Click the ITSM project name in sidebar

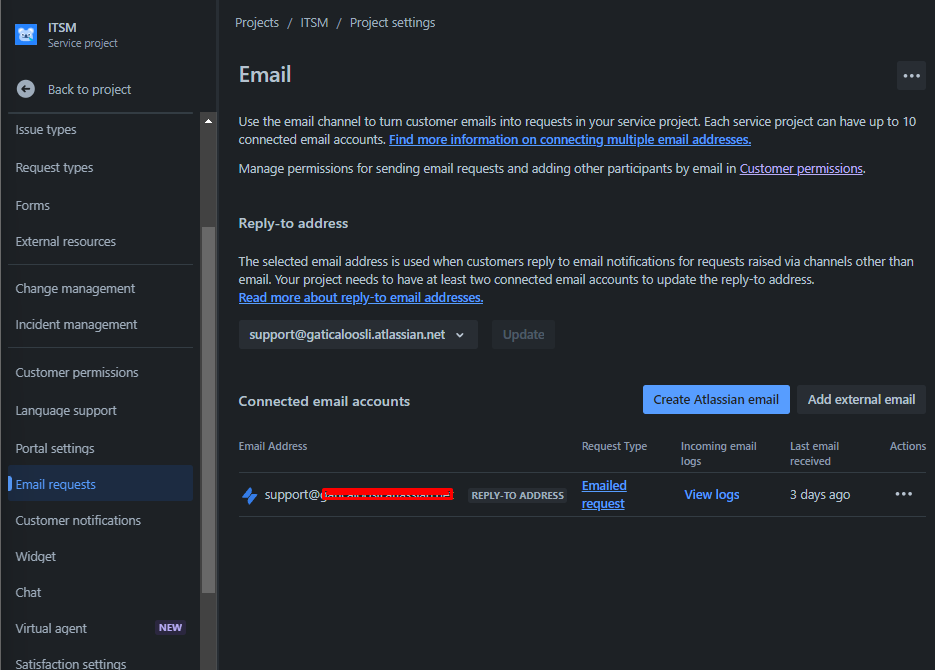tap(62, 27)
